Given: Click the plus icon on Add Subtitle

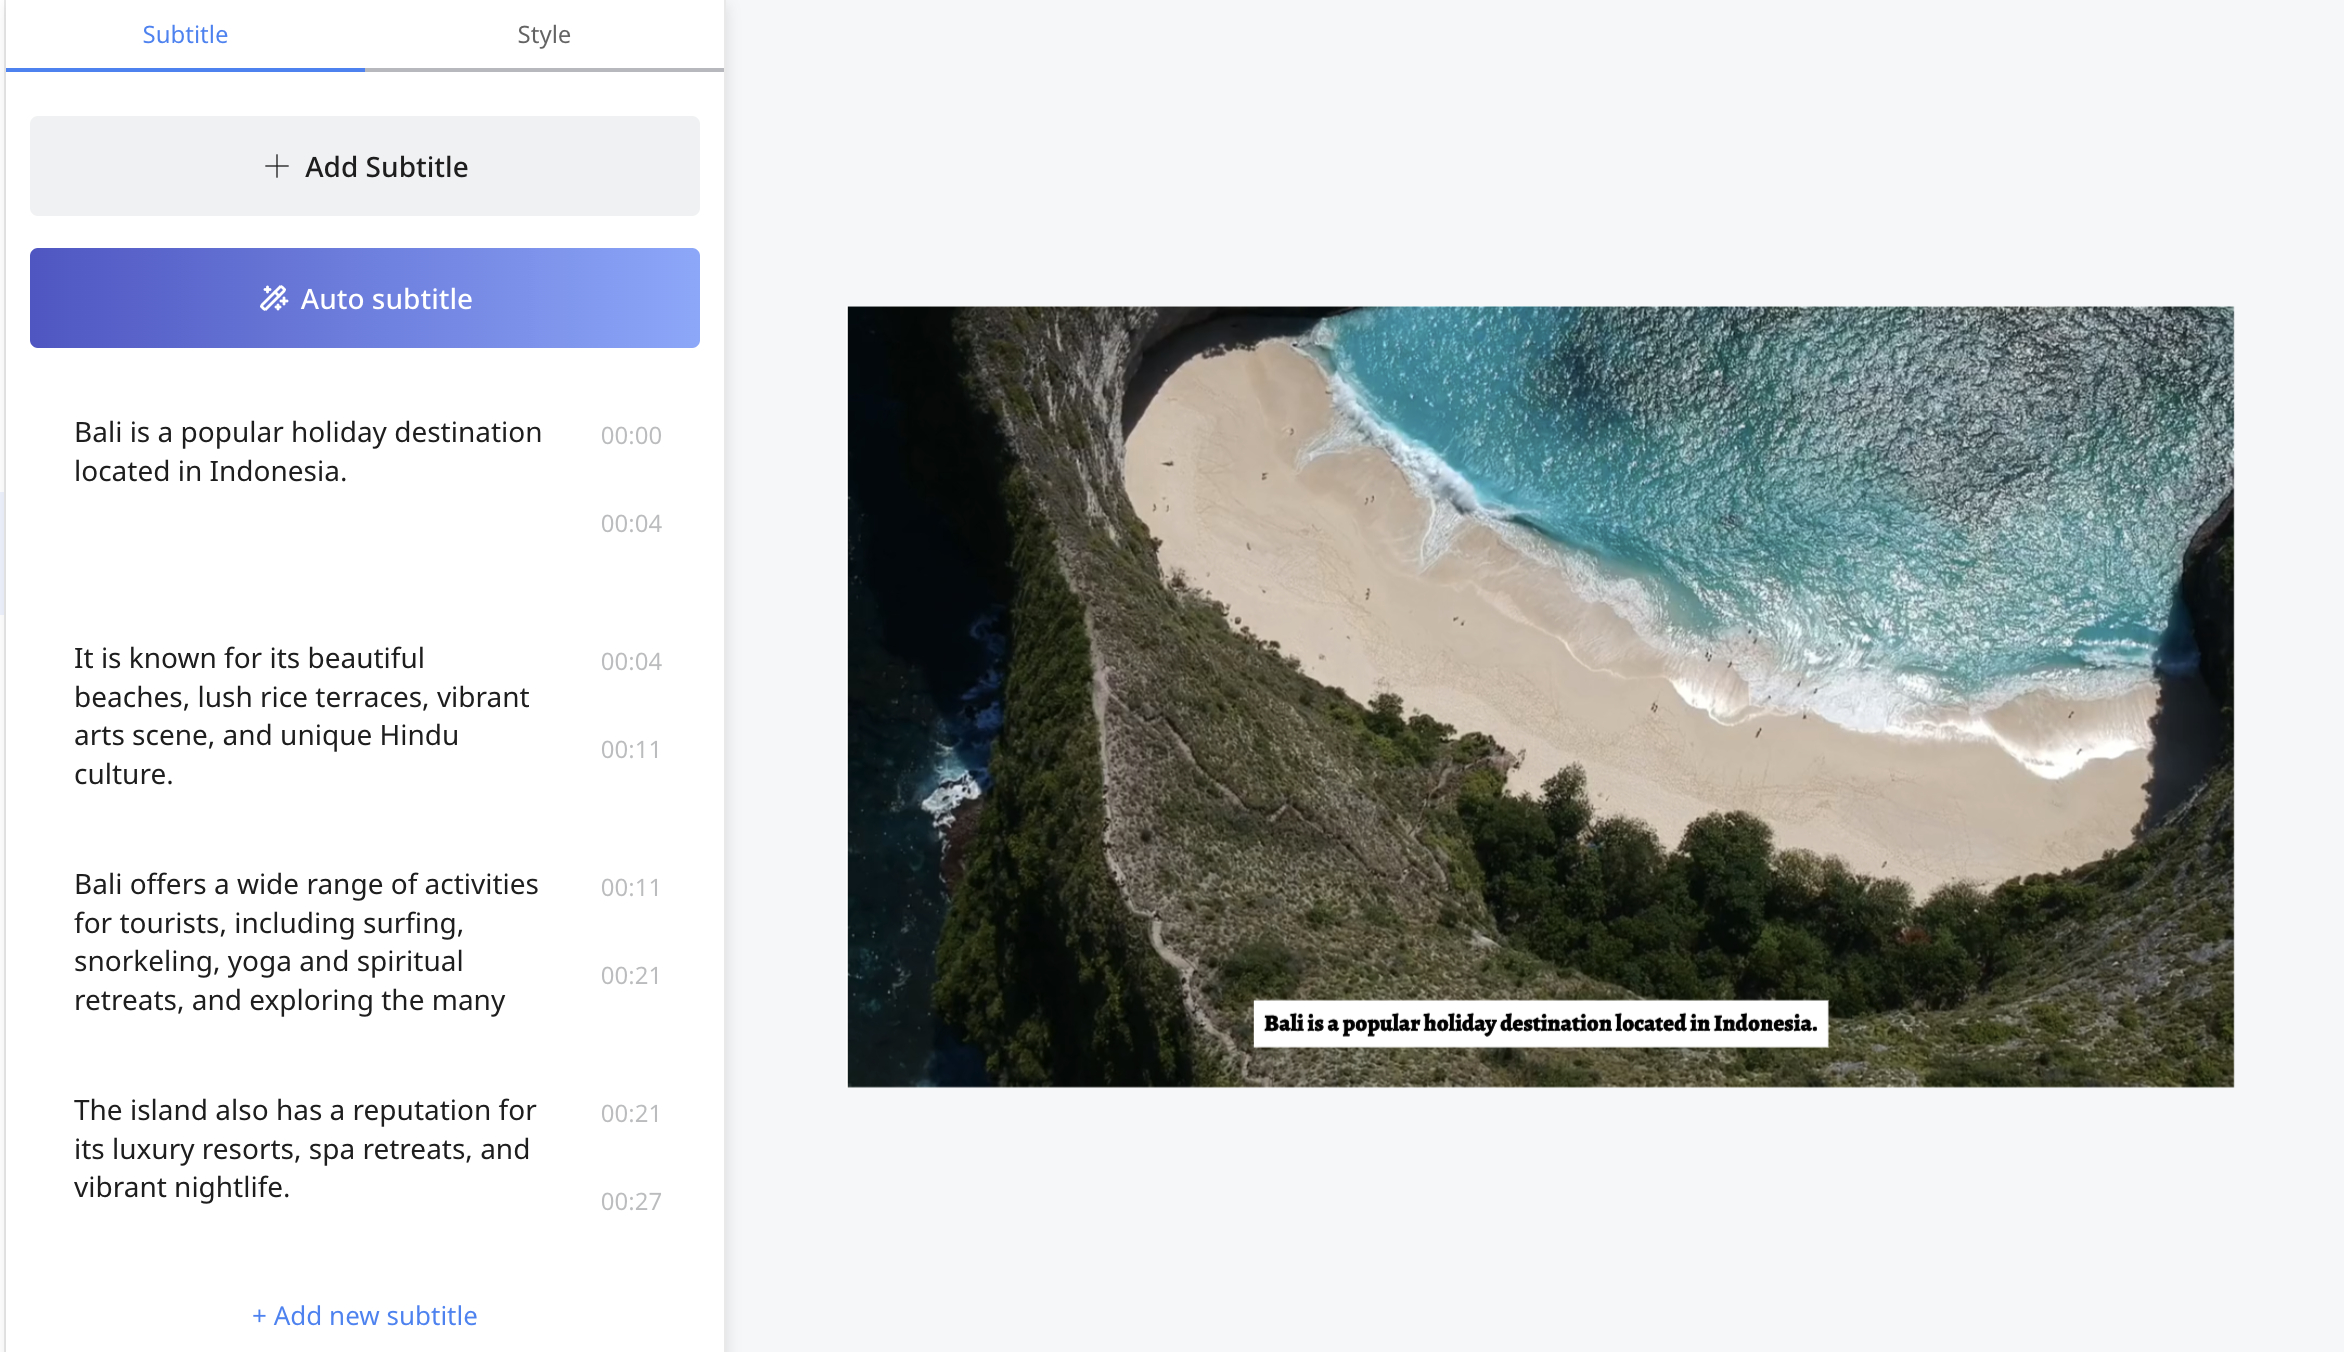Looking at the screenshot, I should coord(277,166).
